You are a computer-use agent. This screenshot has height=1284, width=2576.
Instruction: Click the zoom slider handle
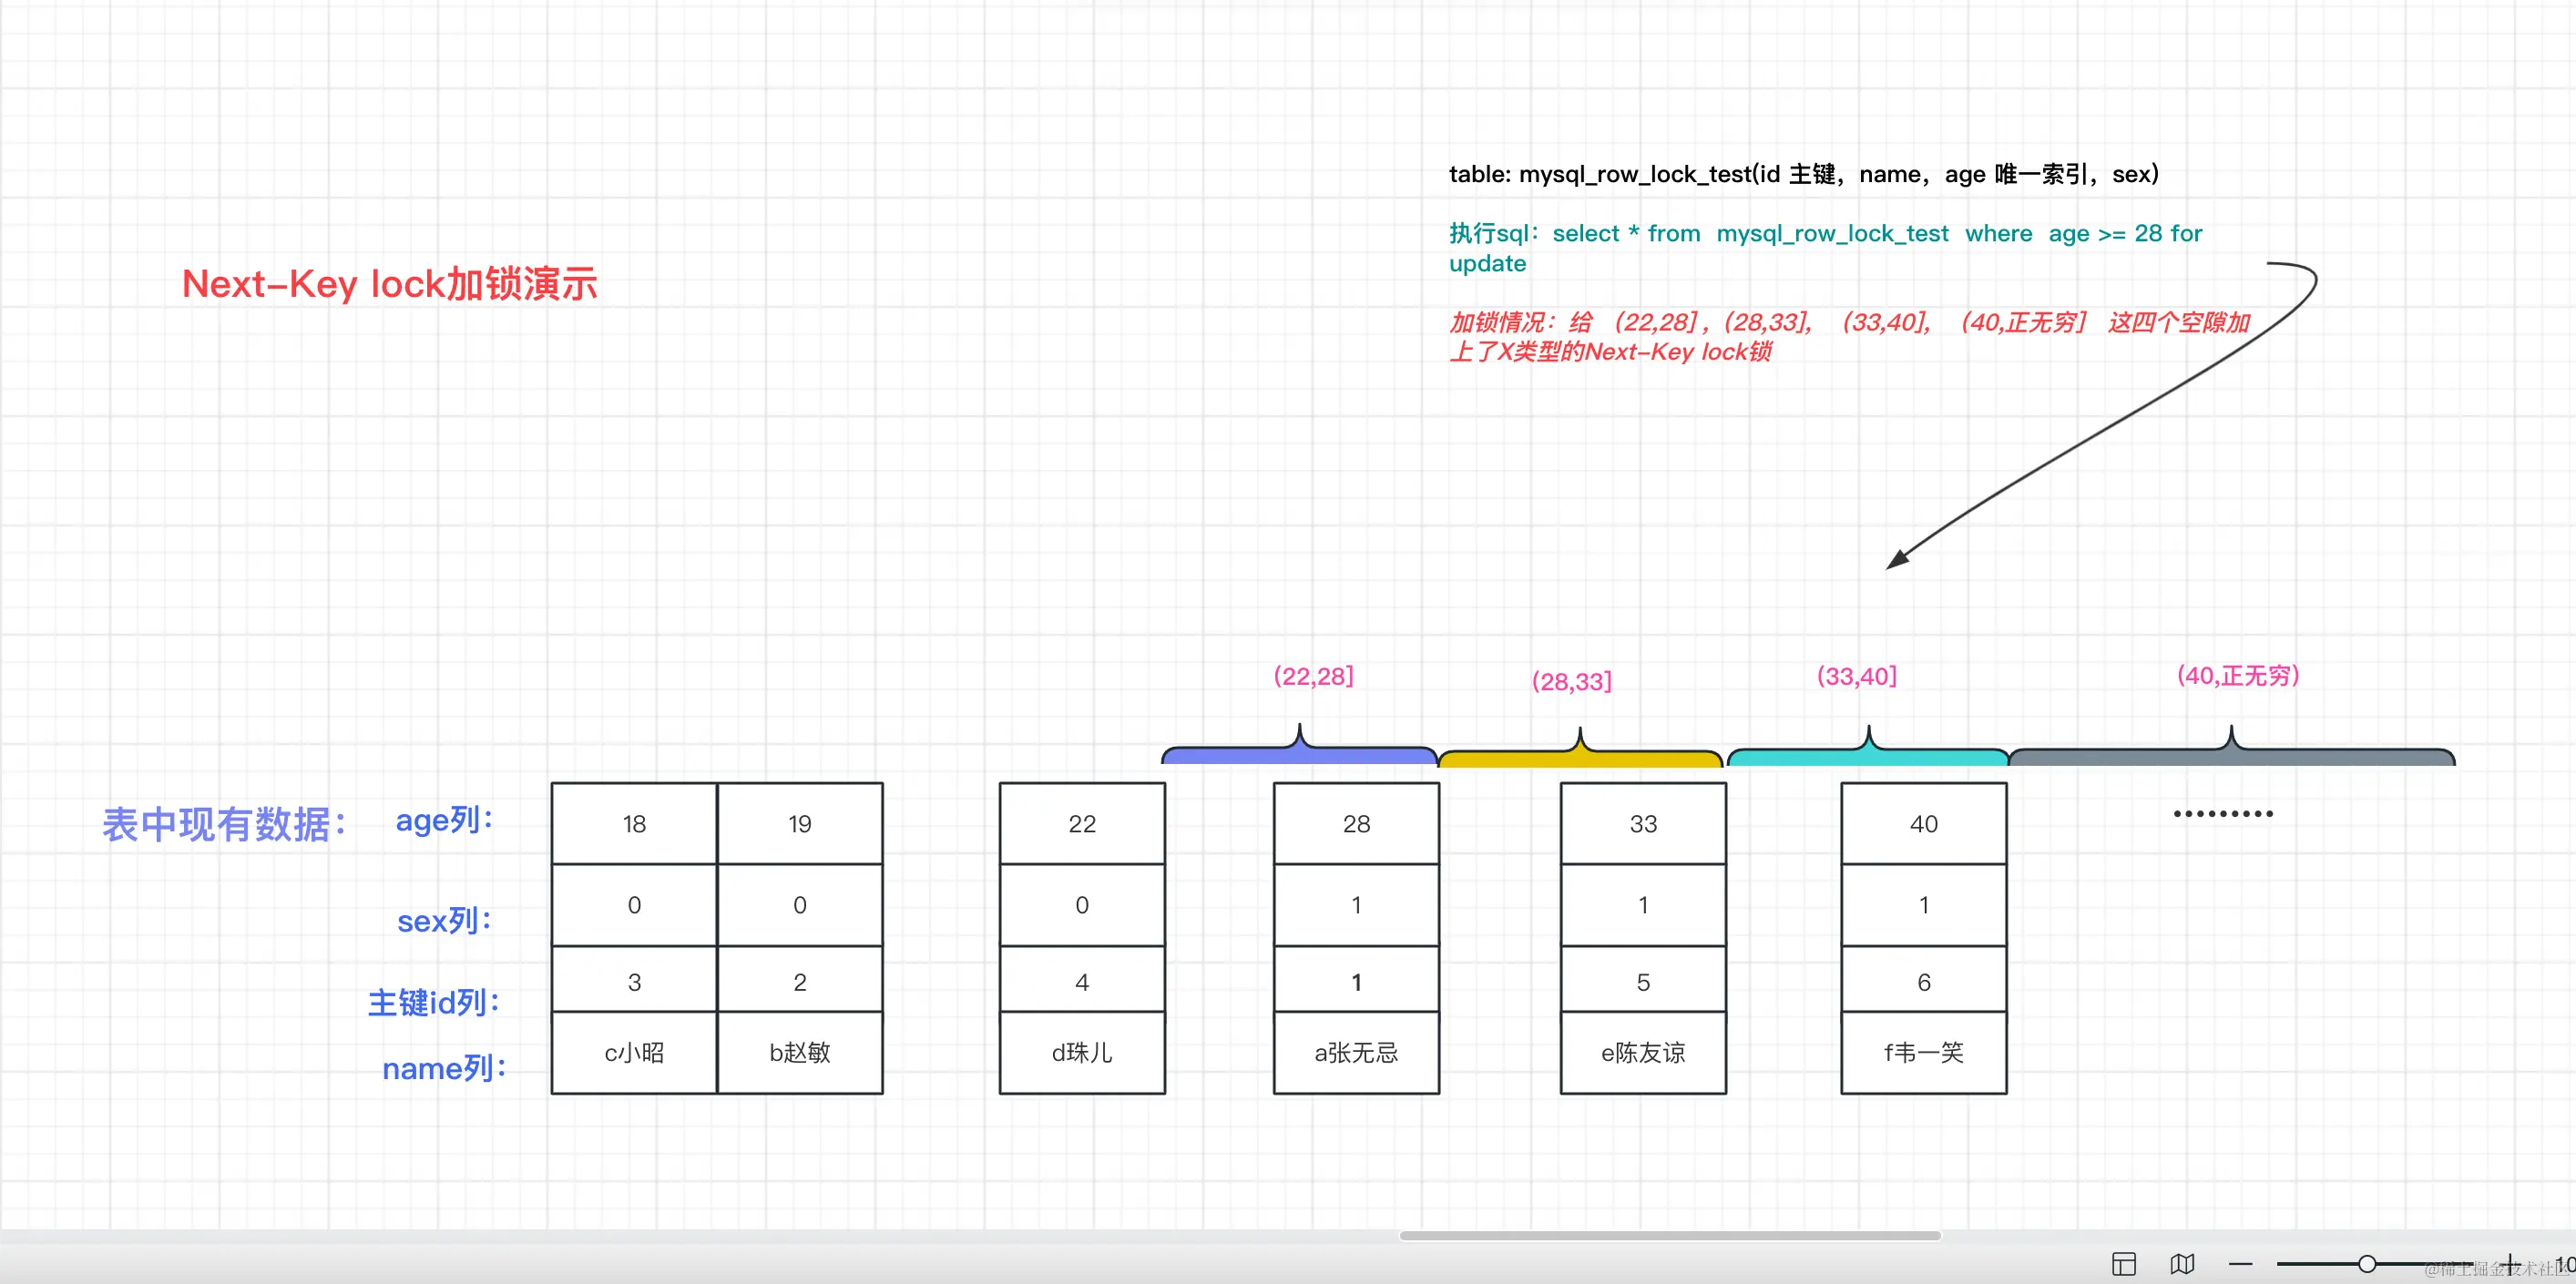click(2367, 1264)
